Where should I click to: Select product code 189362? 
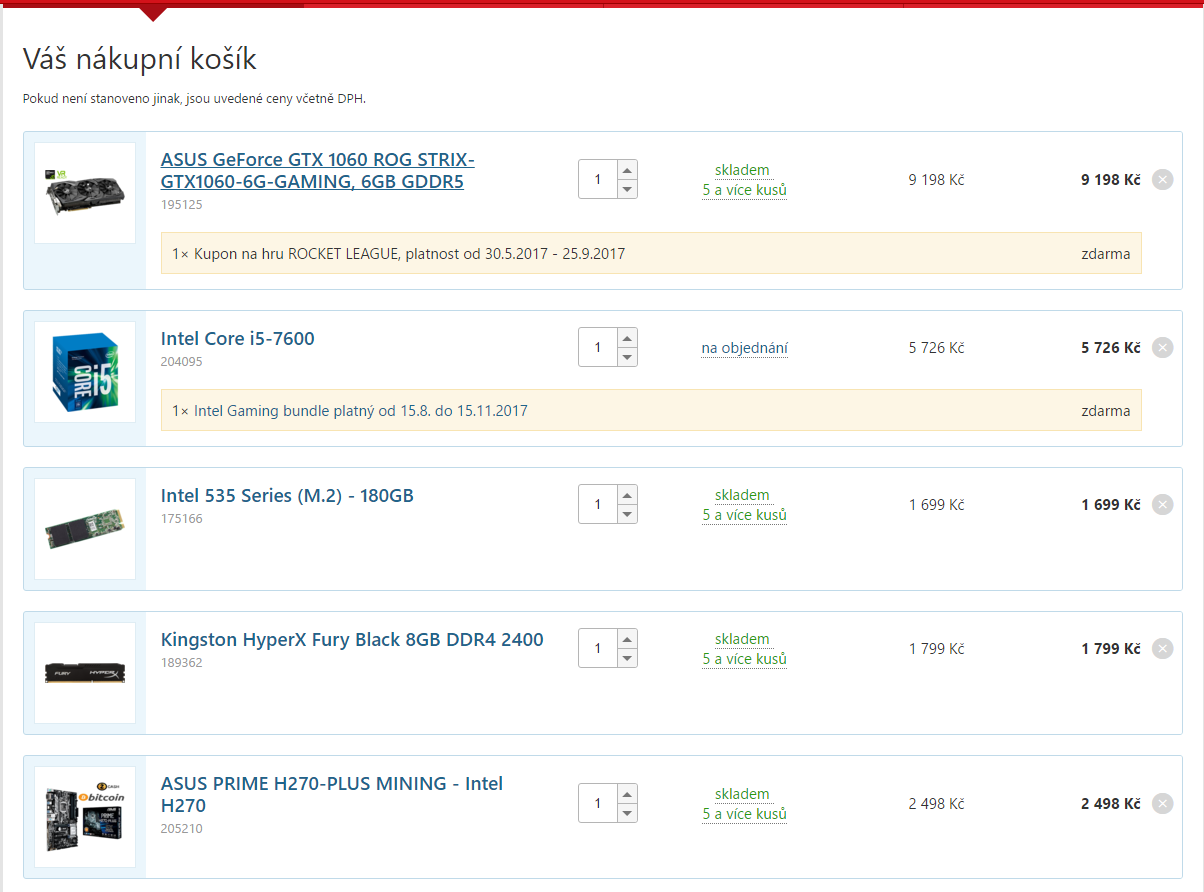pos(181,663)
